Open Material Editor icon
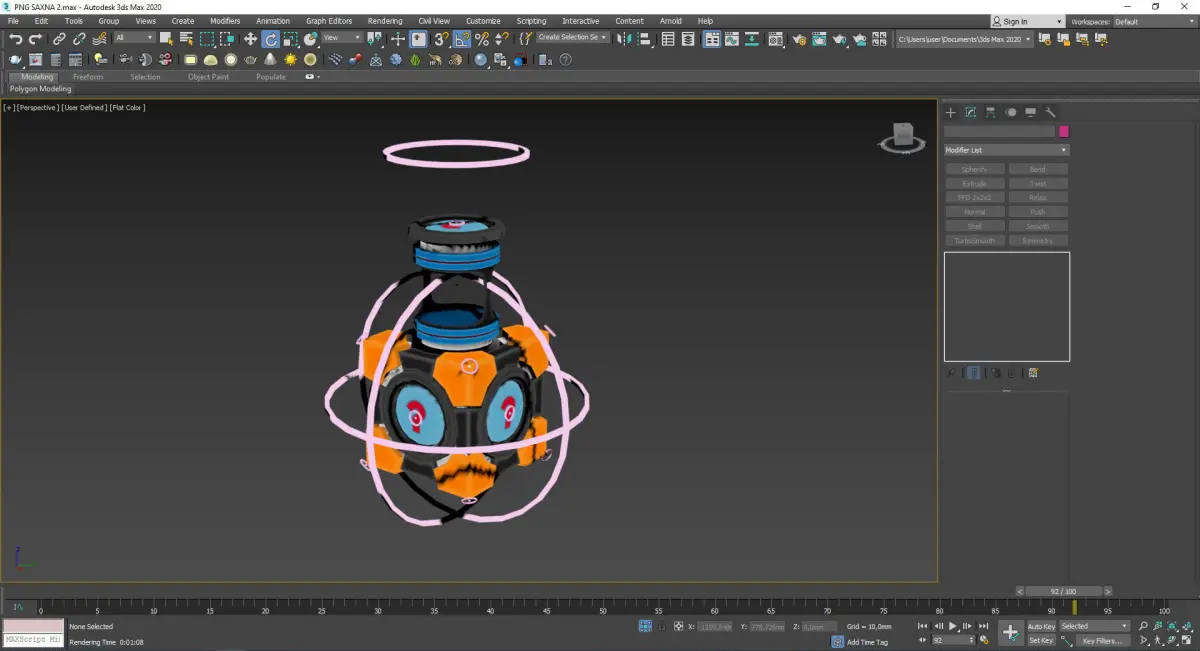 click(x=775, y=39)
